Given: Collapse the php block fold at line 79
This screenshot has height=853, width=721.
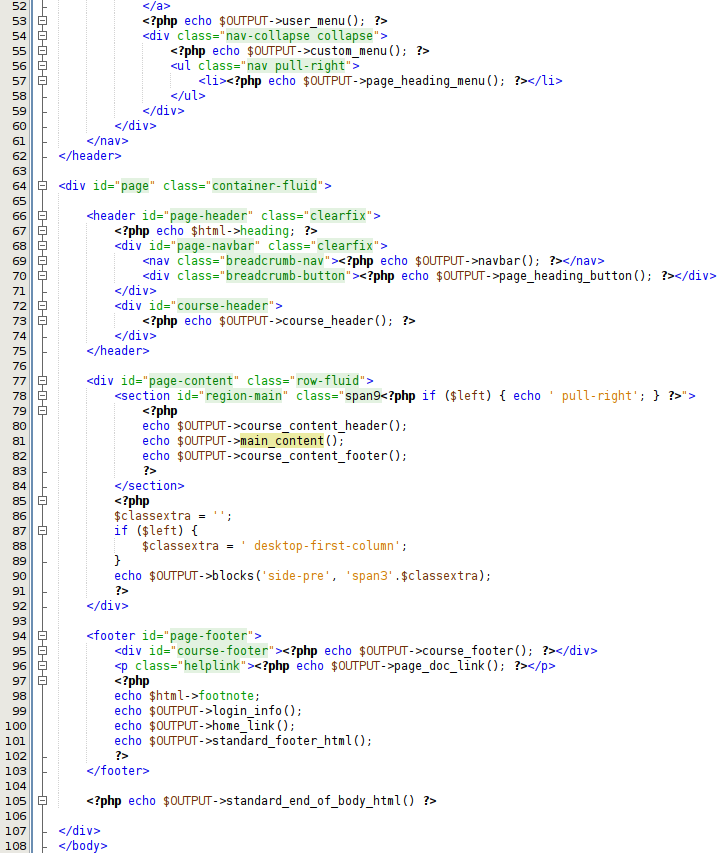Looking at the screenshot, I should 42,411.
